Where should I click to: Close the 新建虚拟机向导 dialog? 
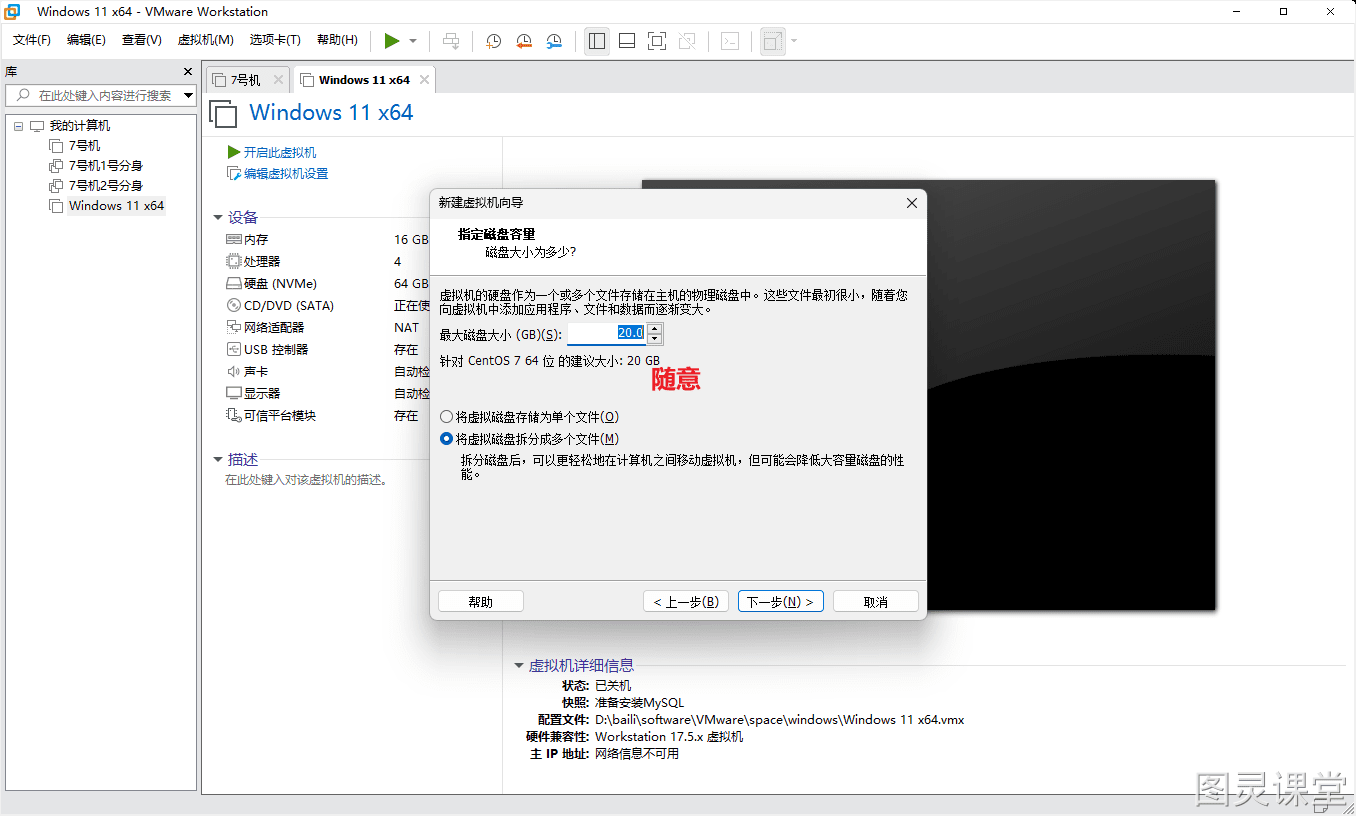click(911, 203)
